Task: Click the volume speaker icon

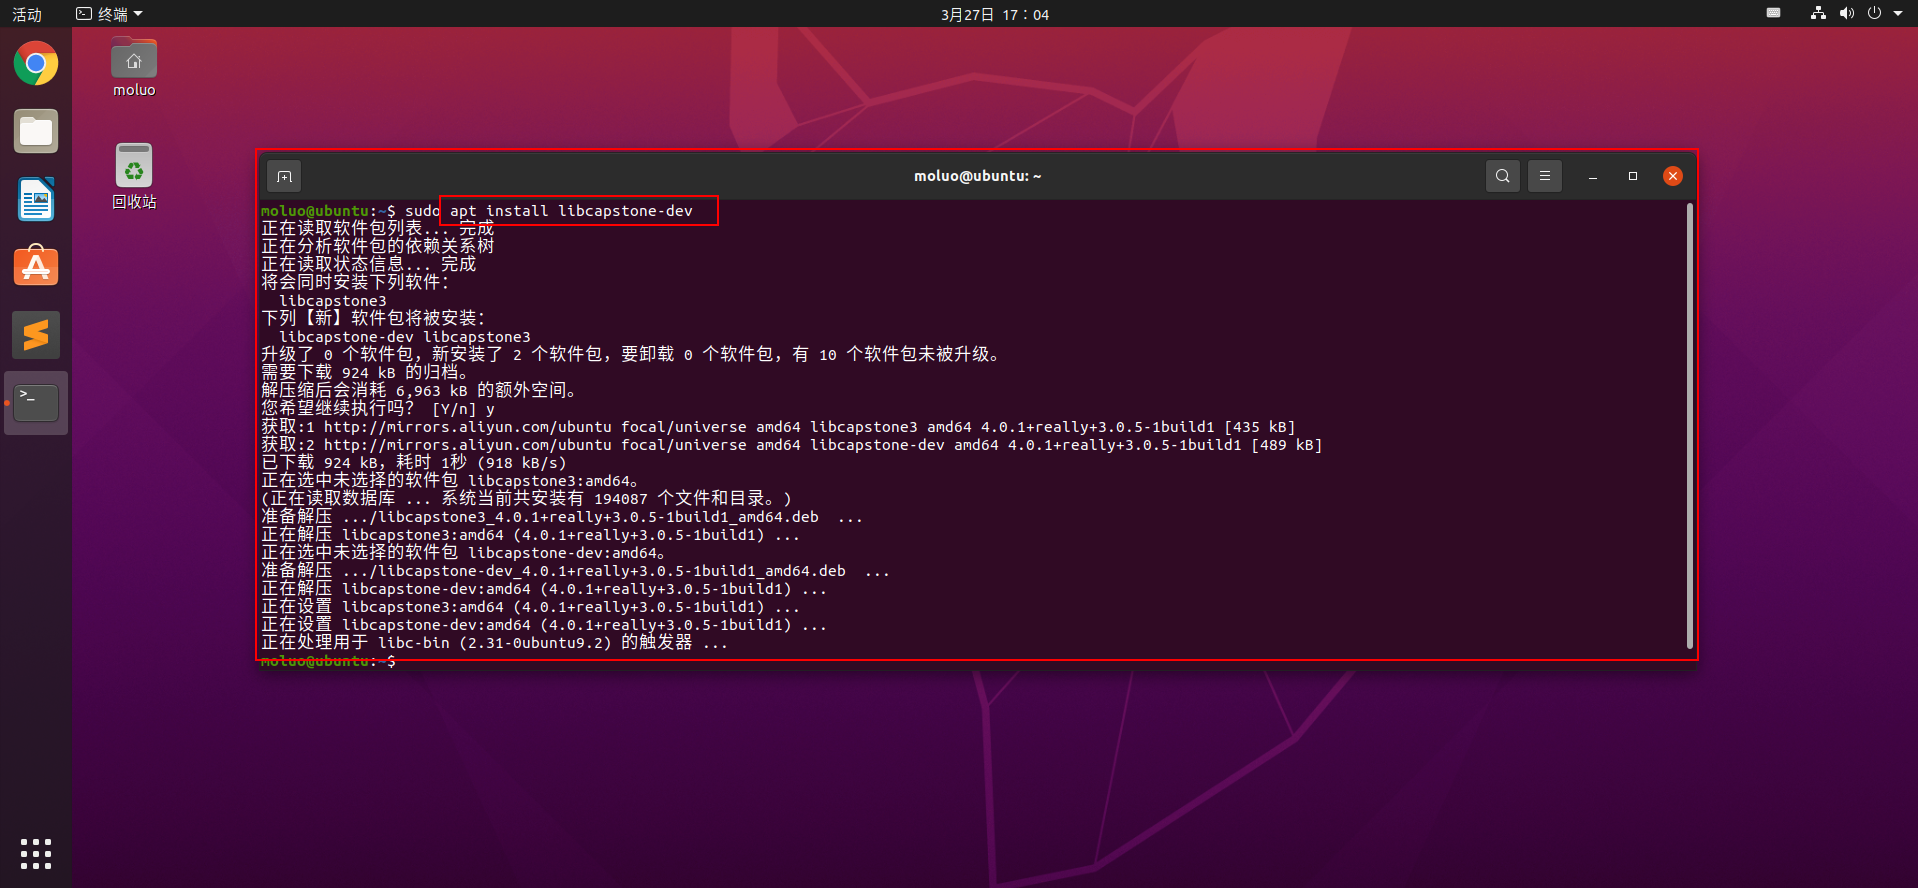Action: tap(1846, 13)
